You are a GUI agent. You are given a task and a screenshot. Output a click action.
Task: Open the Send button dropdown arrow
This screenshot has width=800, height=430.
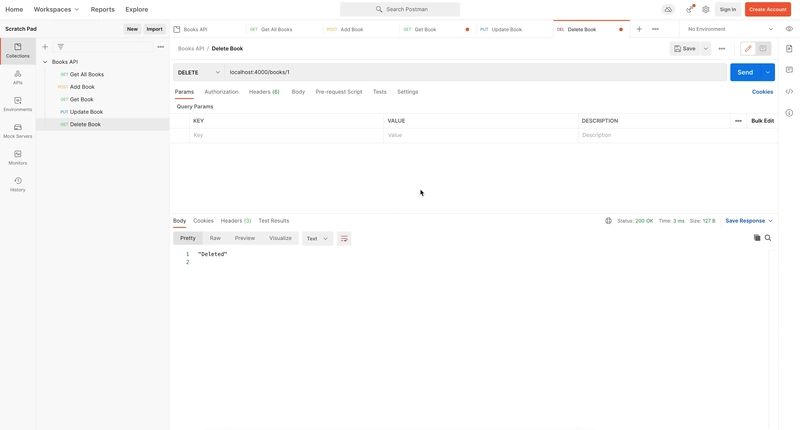click(767, 72)
